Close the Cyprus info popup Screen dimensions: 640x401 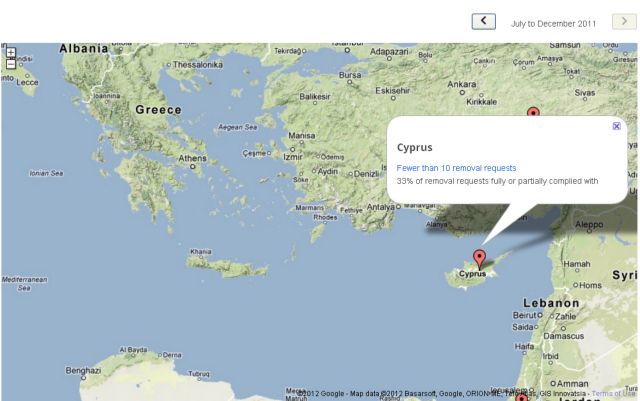click(616, 126)
